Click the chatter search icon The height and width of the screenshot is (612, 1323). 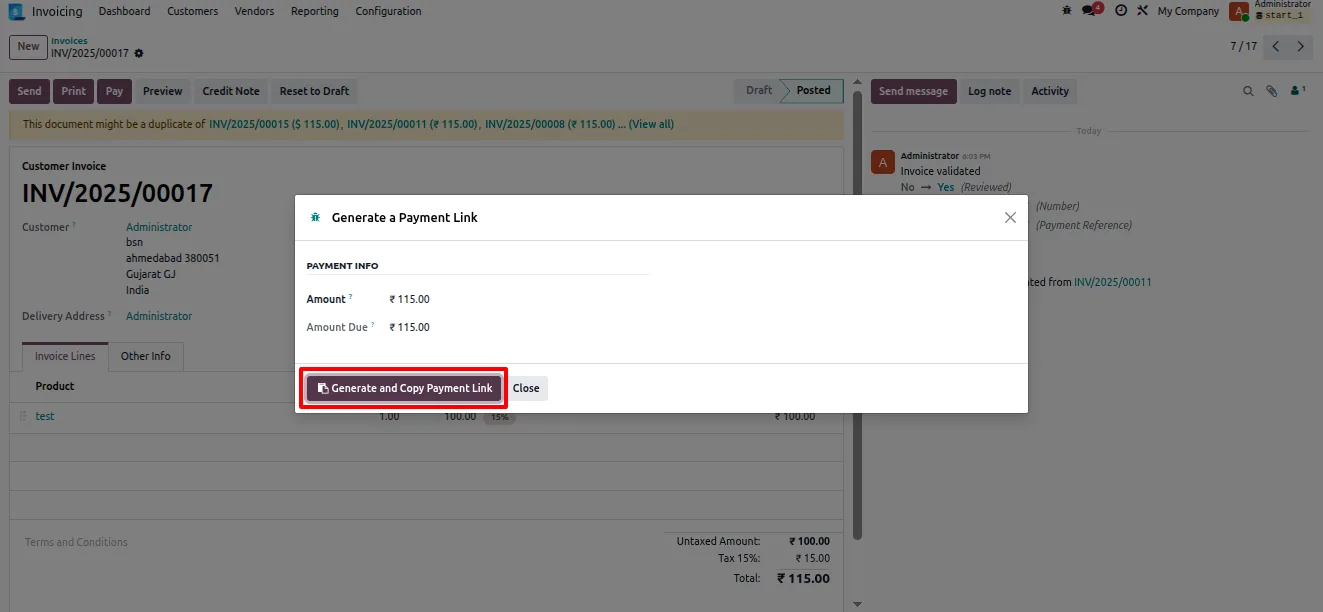(1248, 91)
